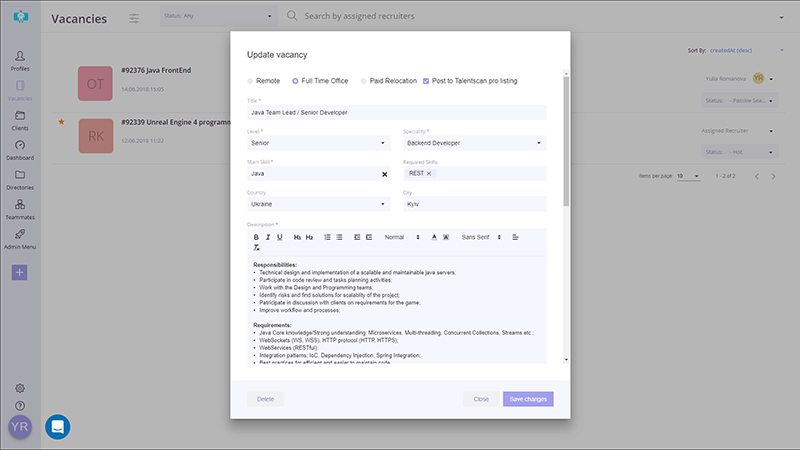Uncheck Post to Talentscan pro listing

pos(426,80)
